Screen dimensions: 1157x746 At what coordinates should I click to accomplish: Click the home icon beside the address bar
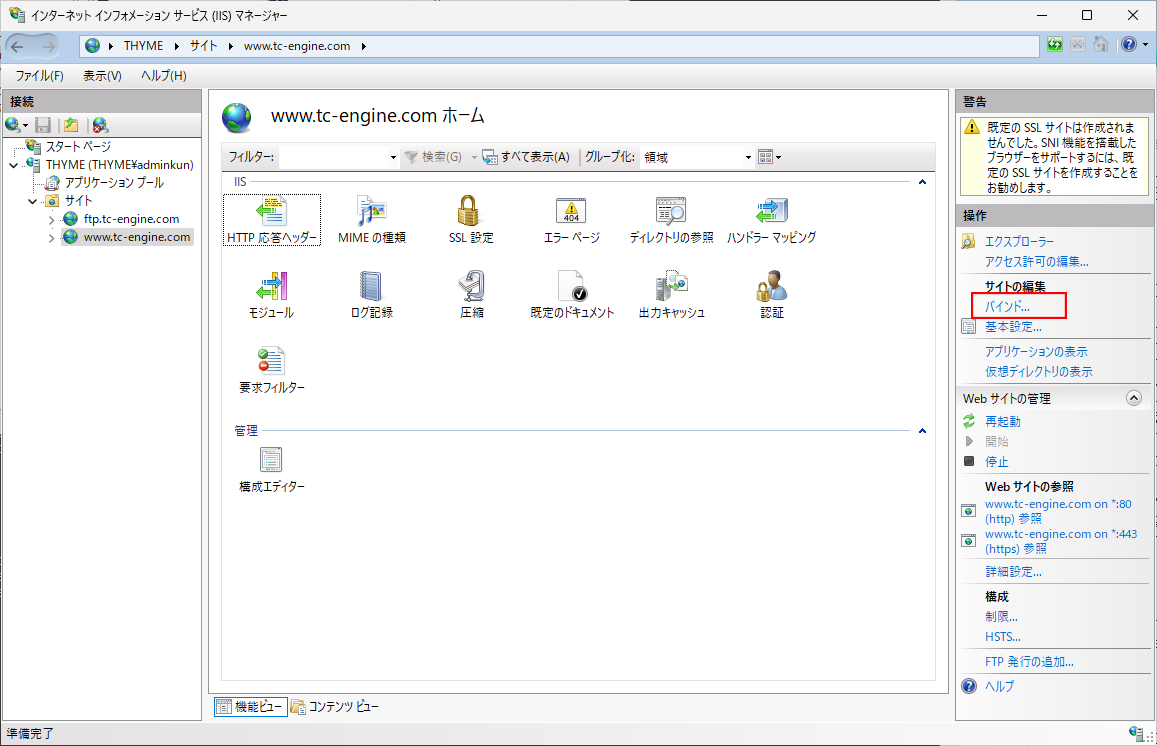pyautogui.click(x=1101, y=45)
